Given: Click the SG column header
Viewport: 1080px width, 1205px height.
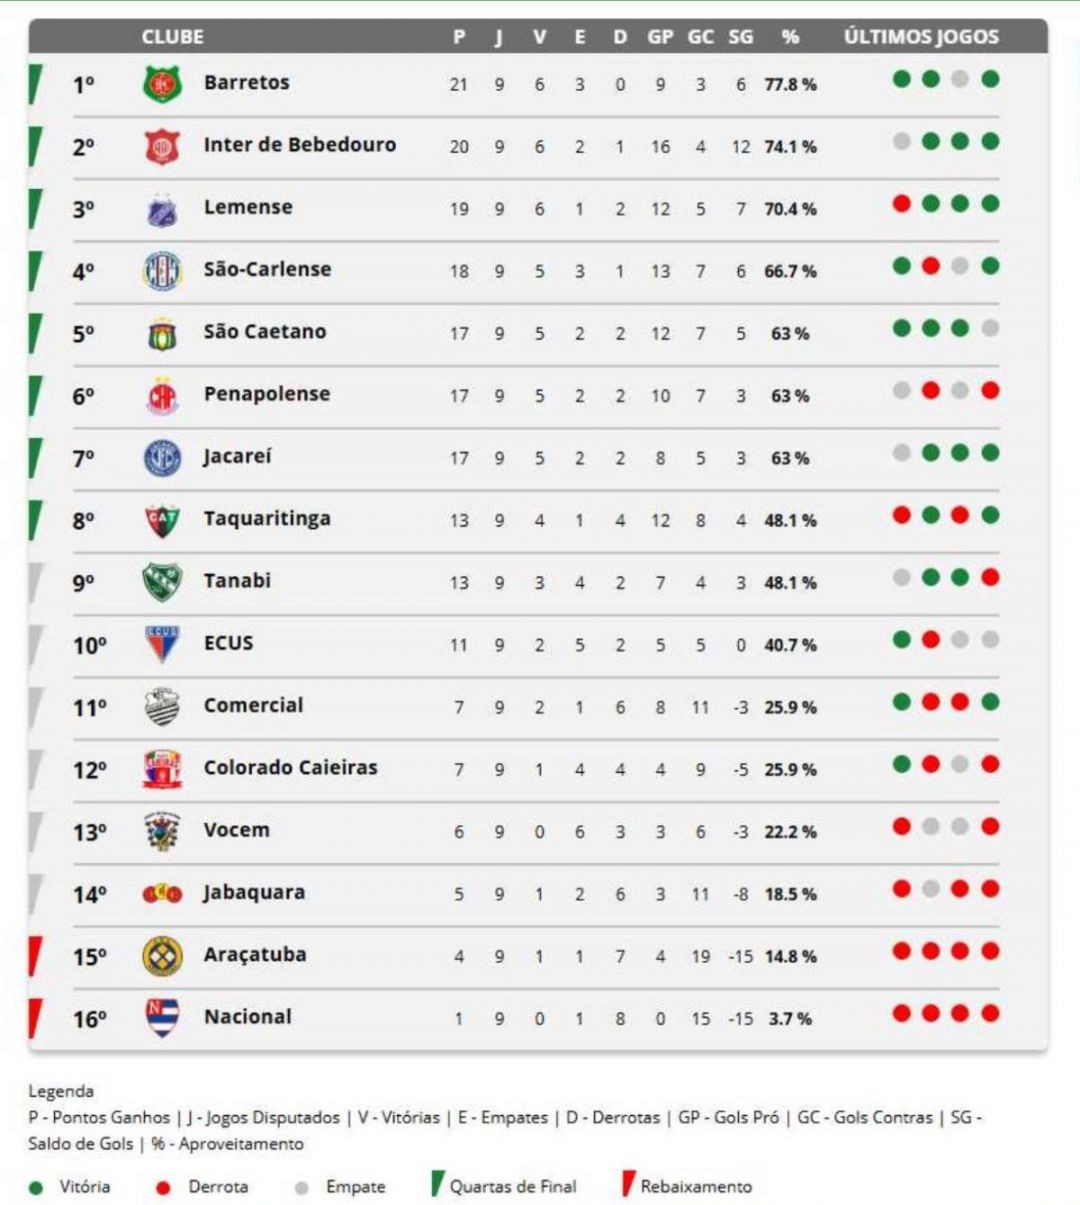Looking at the screenshot, I should pyautogui.click(x=740, y=37).
